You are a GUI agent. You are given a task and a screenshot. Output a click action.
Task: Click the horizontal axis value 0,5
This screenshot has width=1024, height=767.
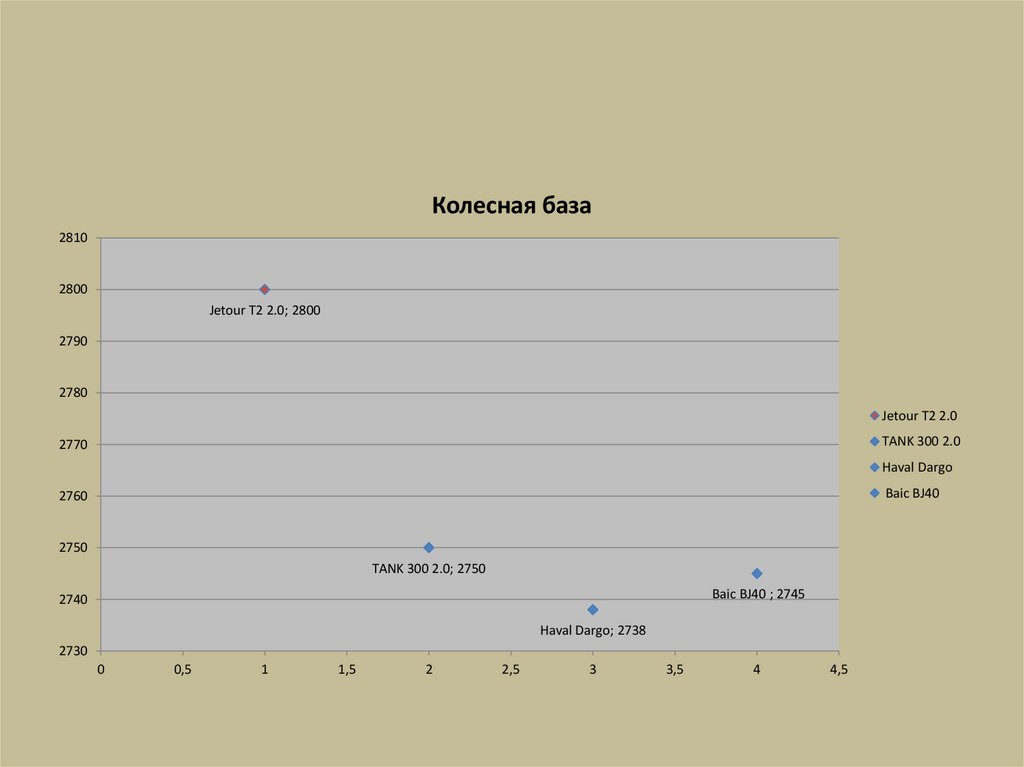click(x=183, y=670)
